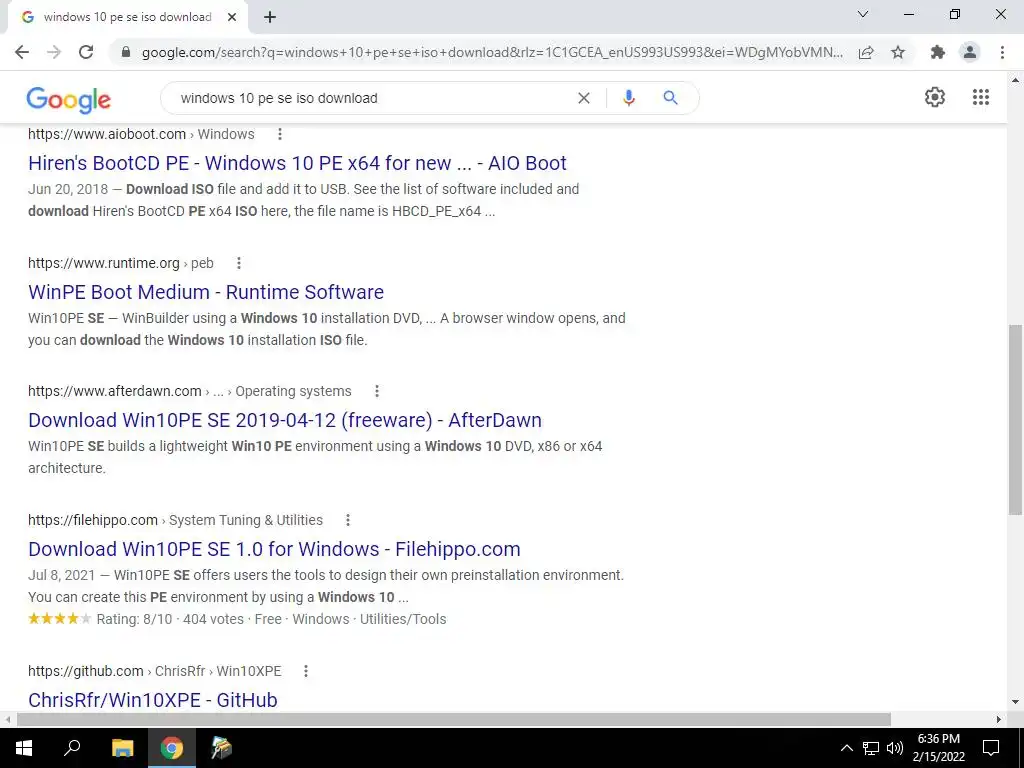Open options for runtime.org result
This screenshot has width=1024, height=768.
tap(239, 263)
